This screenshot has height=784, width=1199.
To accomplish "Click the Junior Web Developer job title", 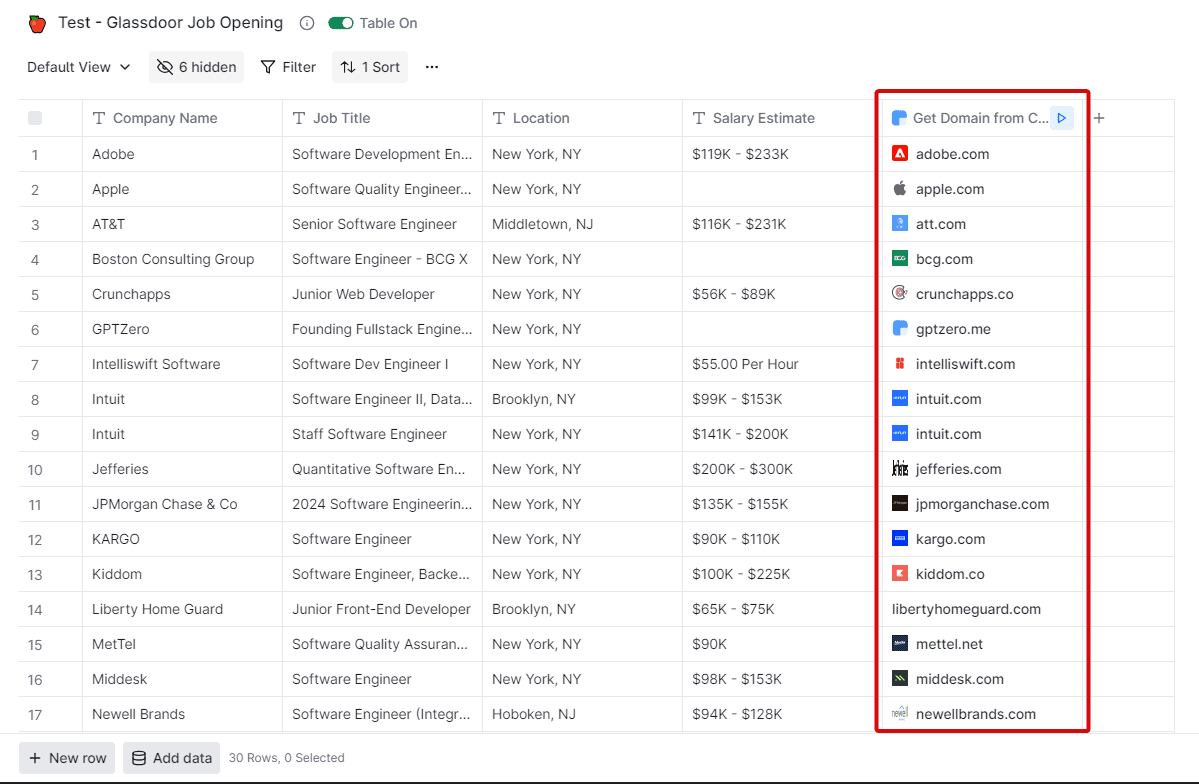I will (x=382, y=294).
